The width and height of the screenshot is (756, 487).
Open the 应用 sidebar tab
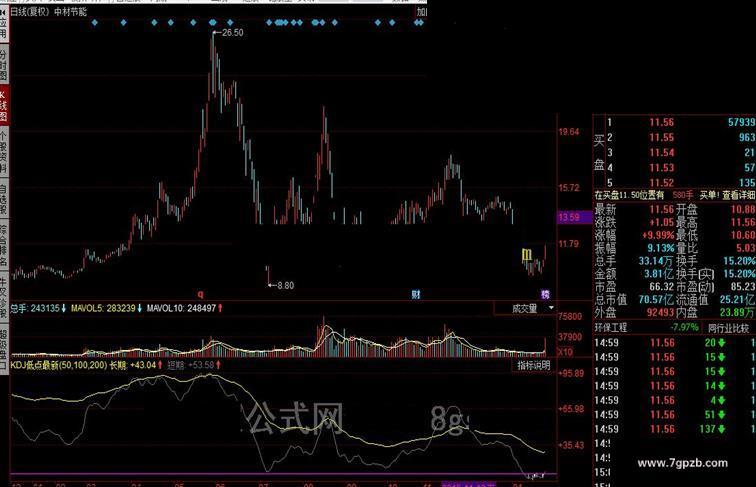(3, 22)
